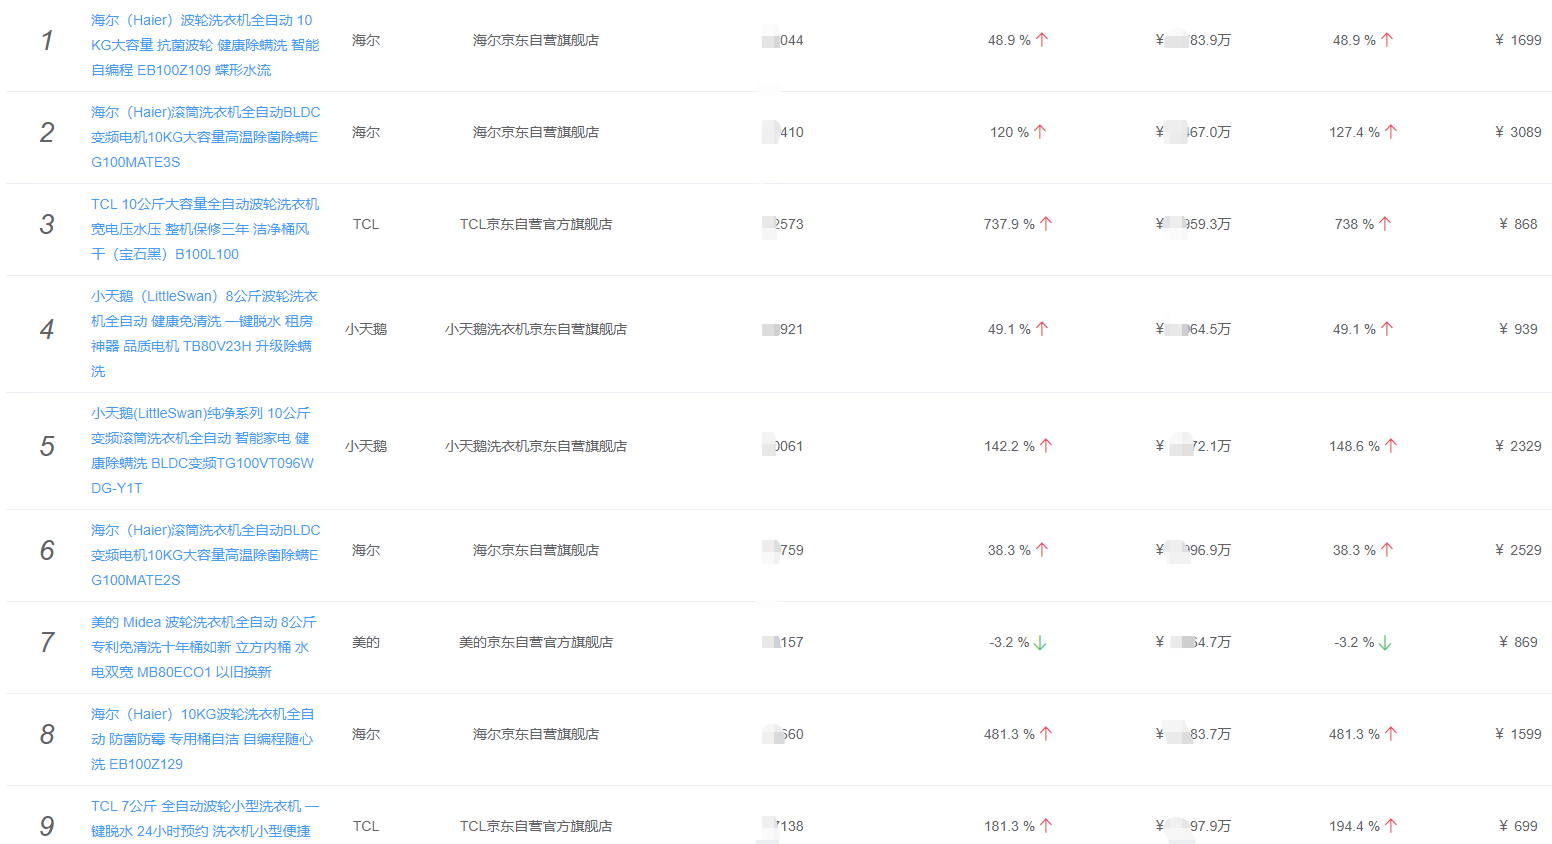The width and height of the screenshot is (1552, 844).
Task: Click the rank number 1
Action: (47, 40)
